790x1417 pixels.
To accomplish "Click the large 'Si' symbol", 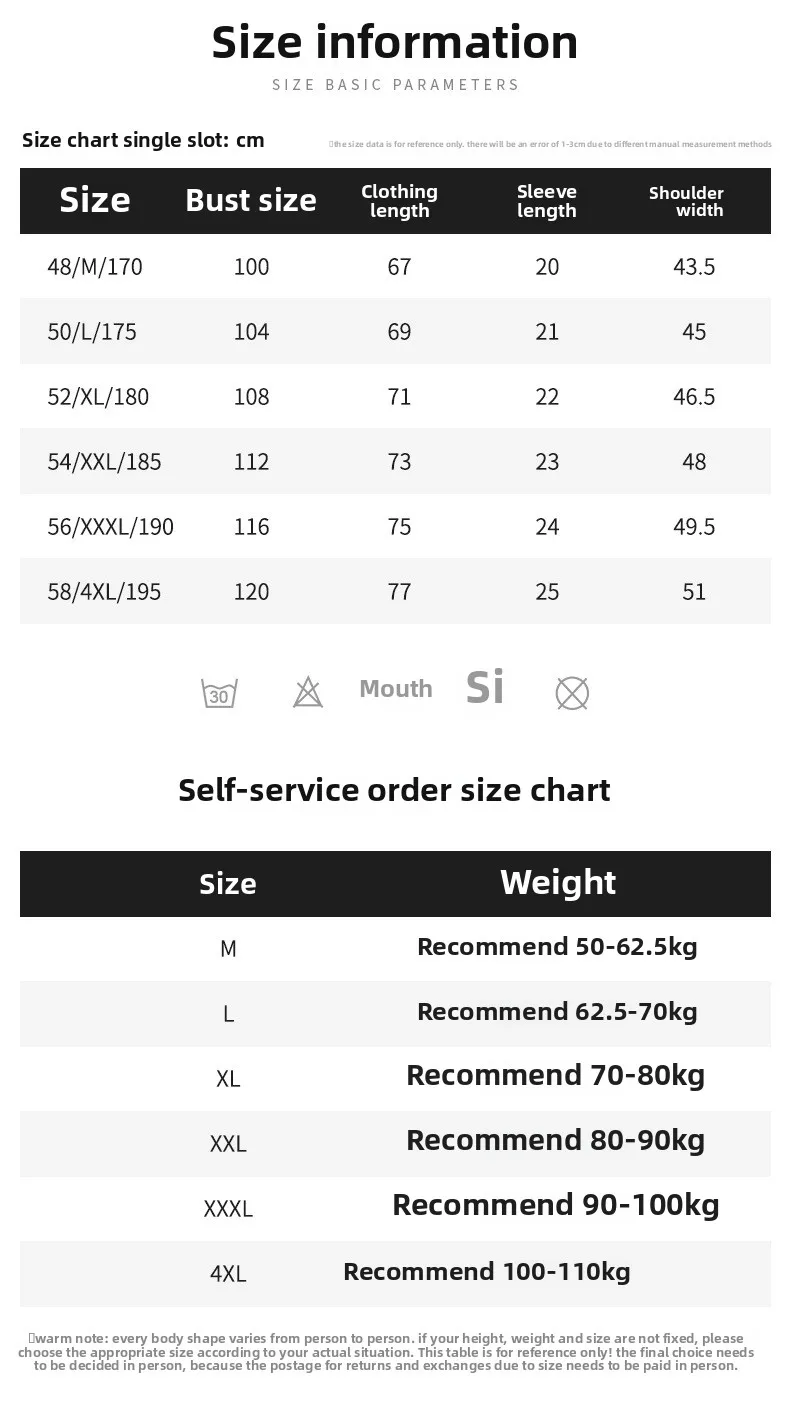I will (485, 687).
